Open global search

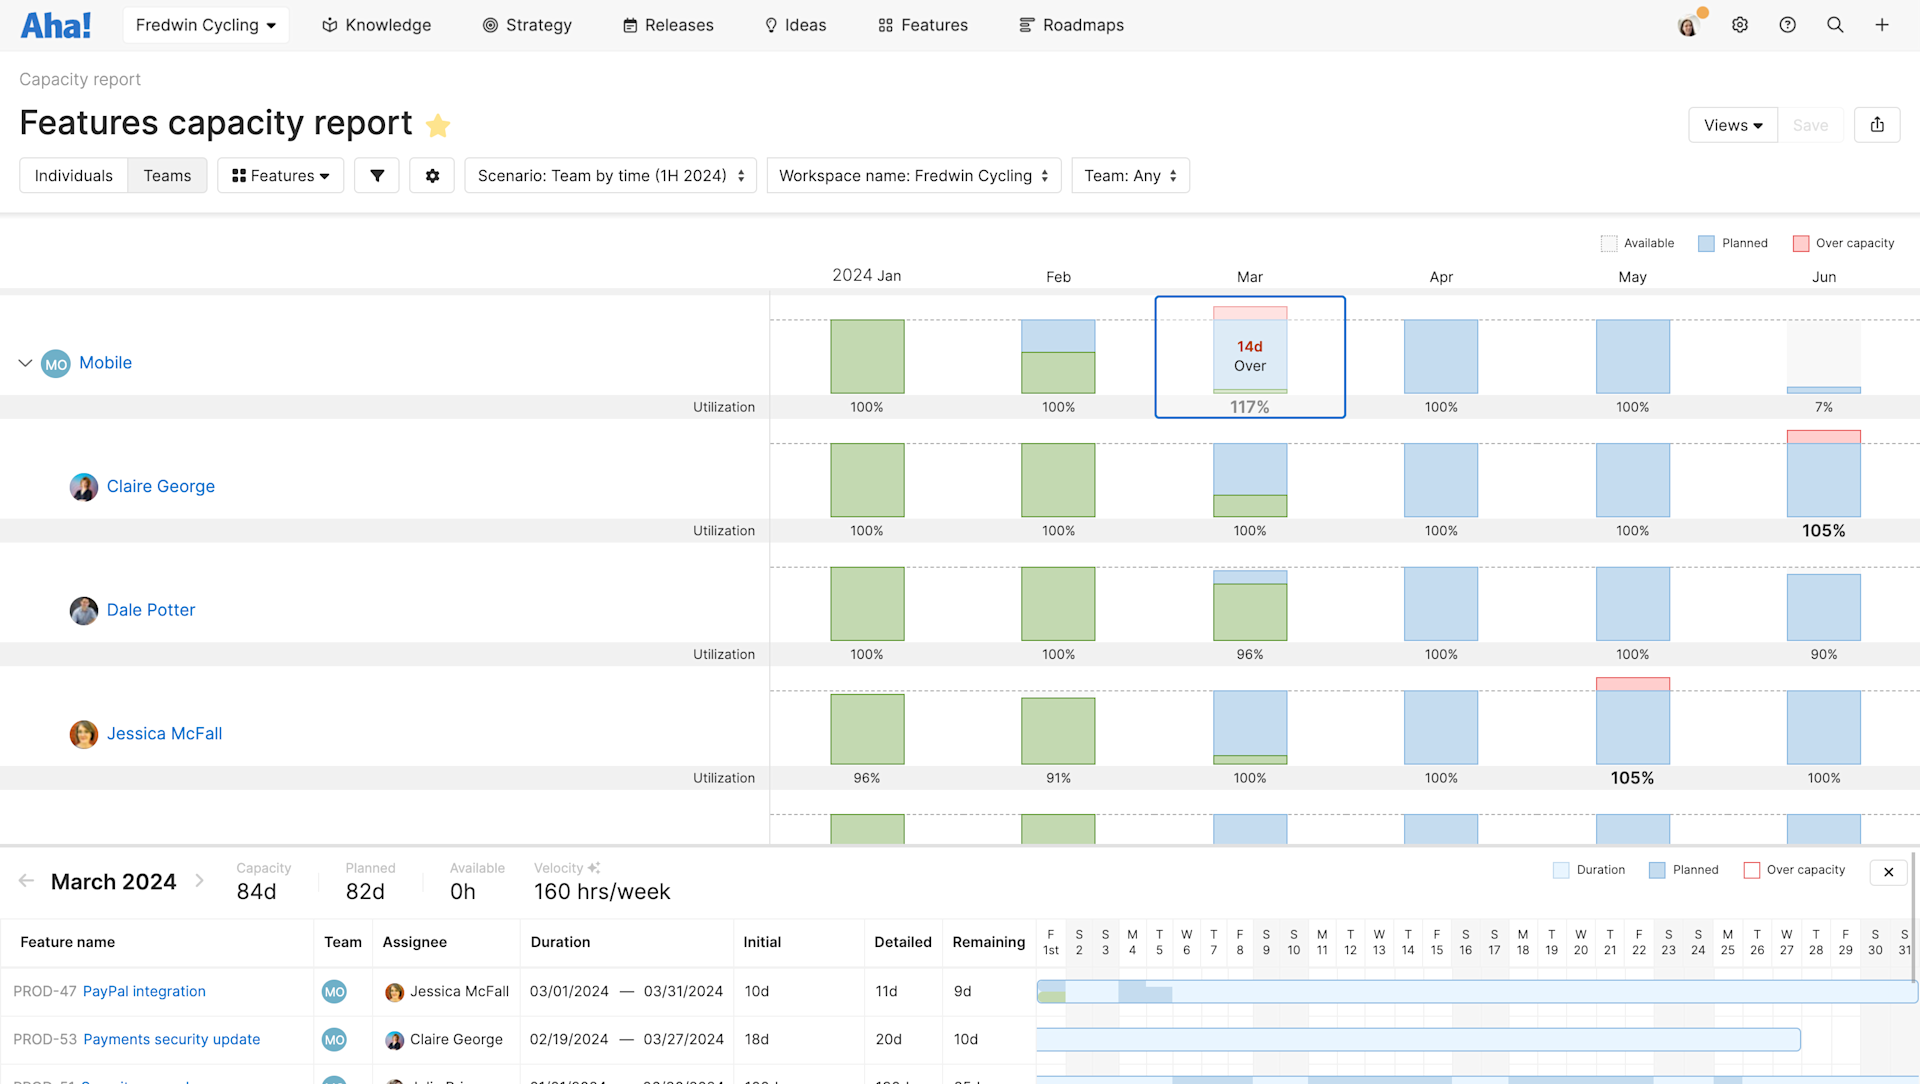[1835, 24]
